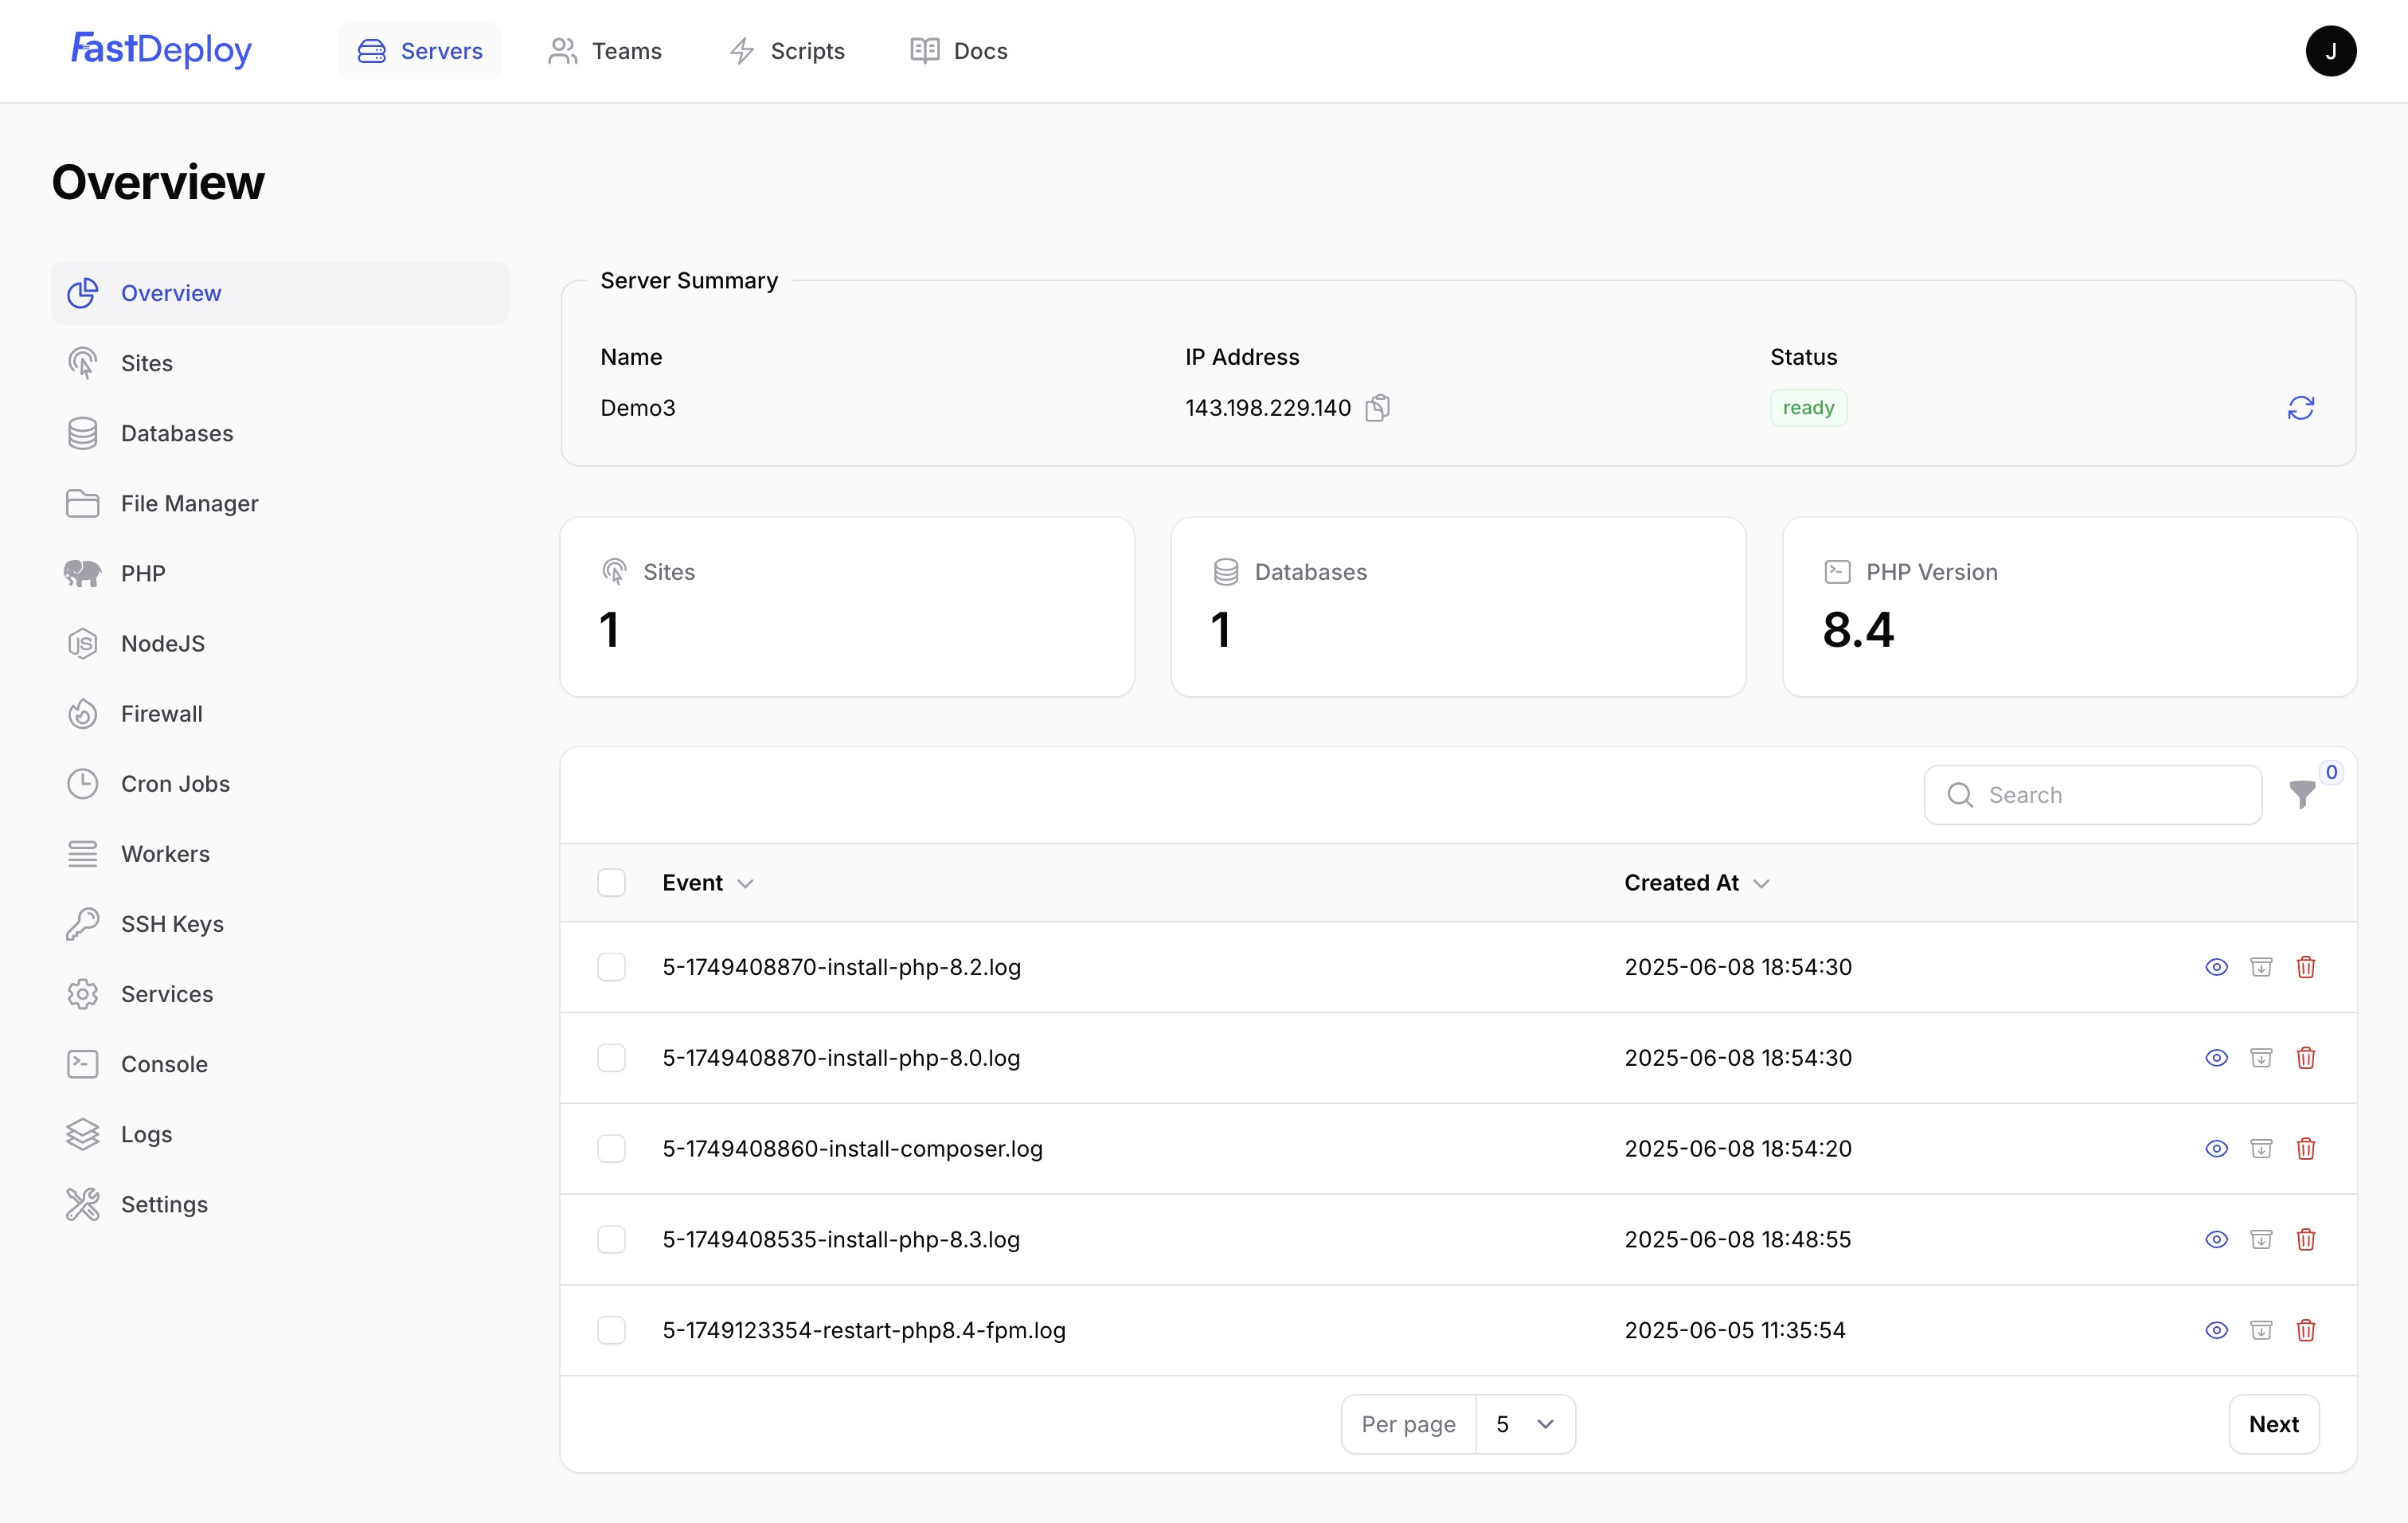Open Firewall in the sidebar

point(280,714)
